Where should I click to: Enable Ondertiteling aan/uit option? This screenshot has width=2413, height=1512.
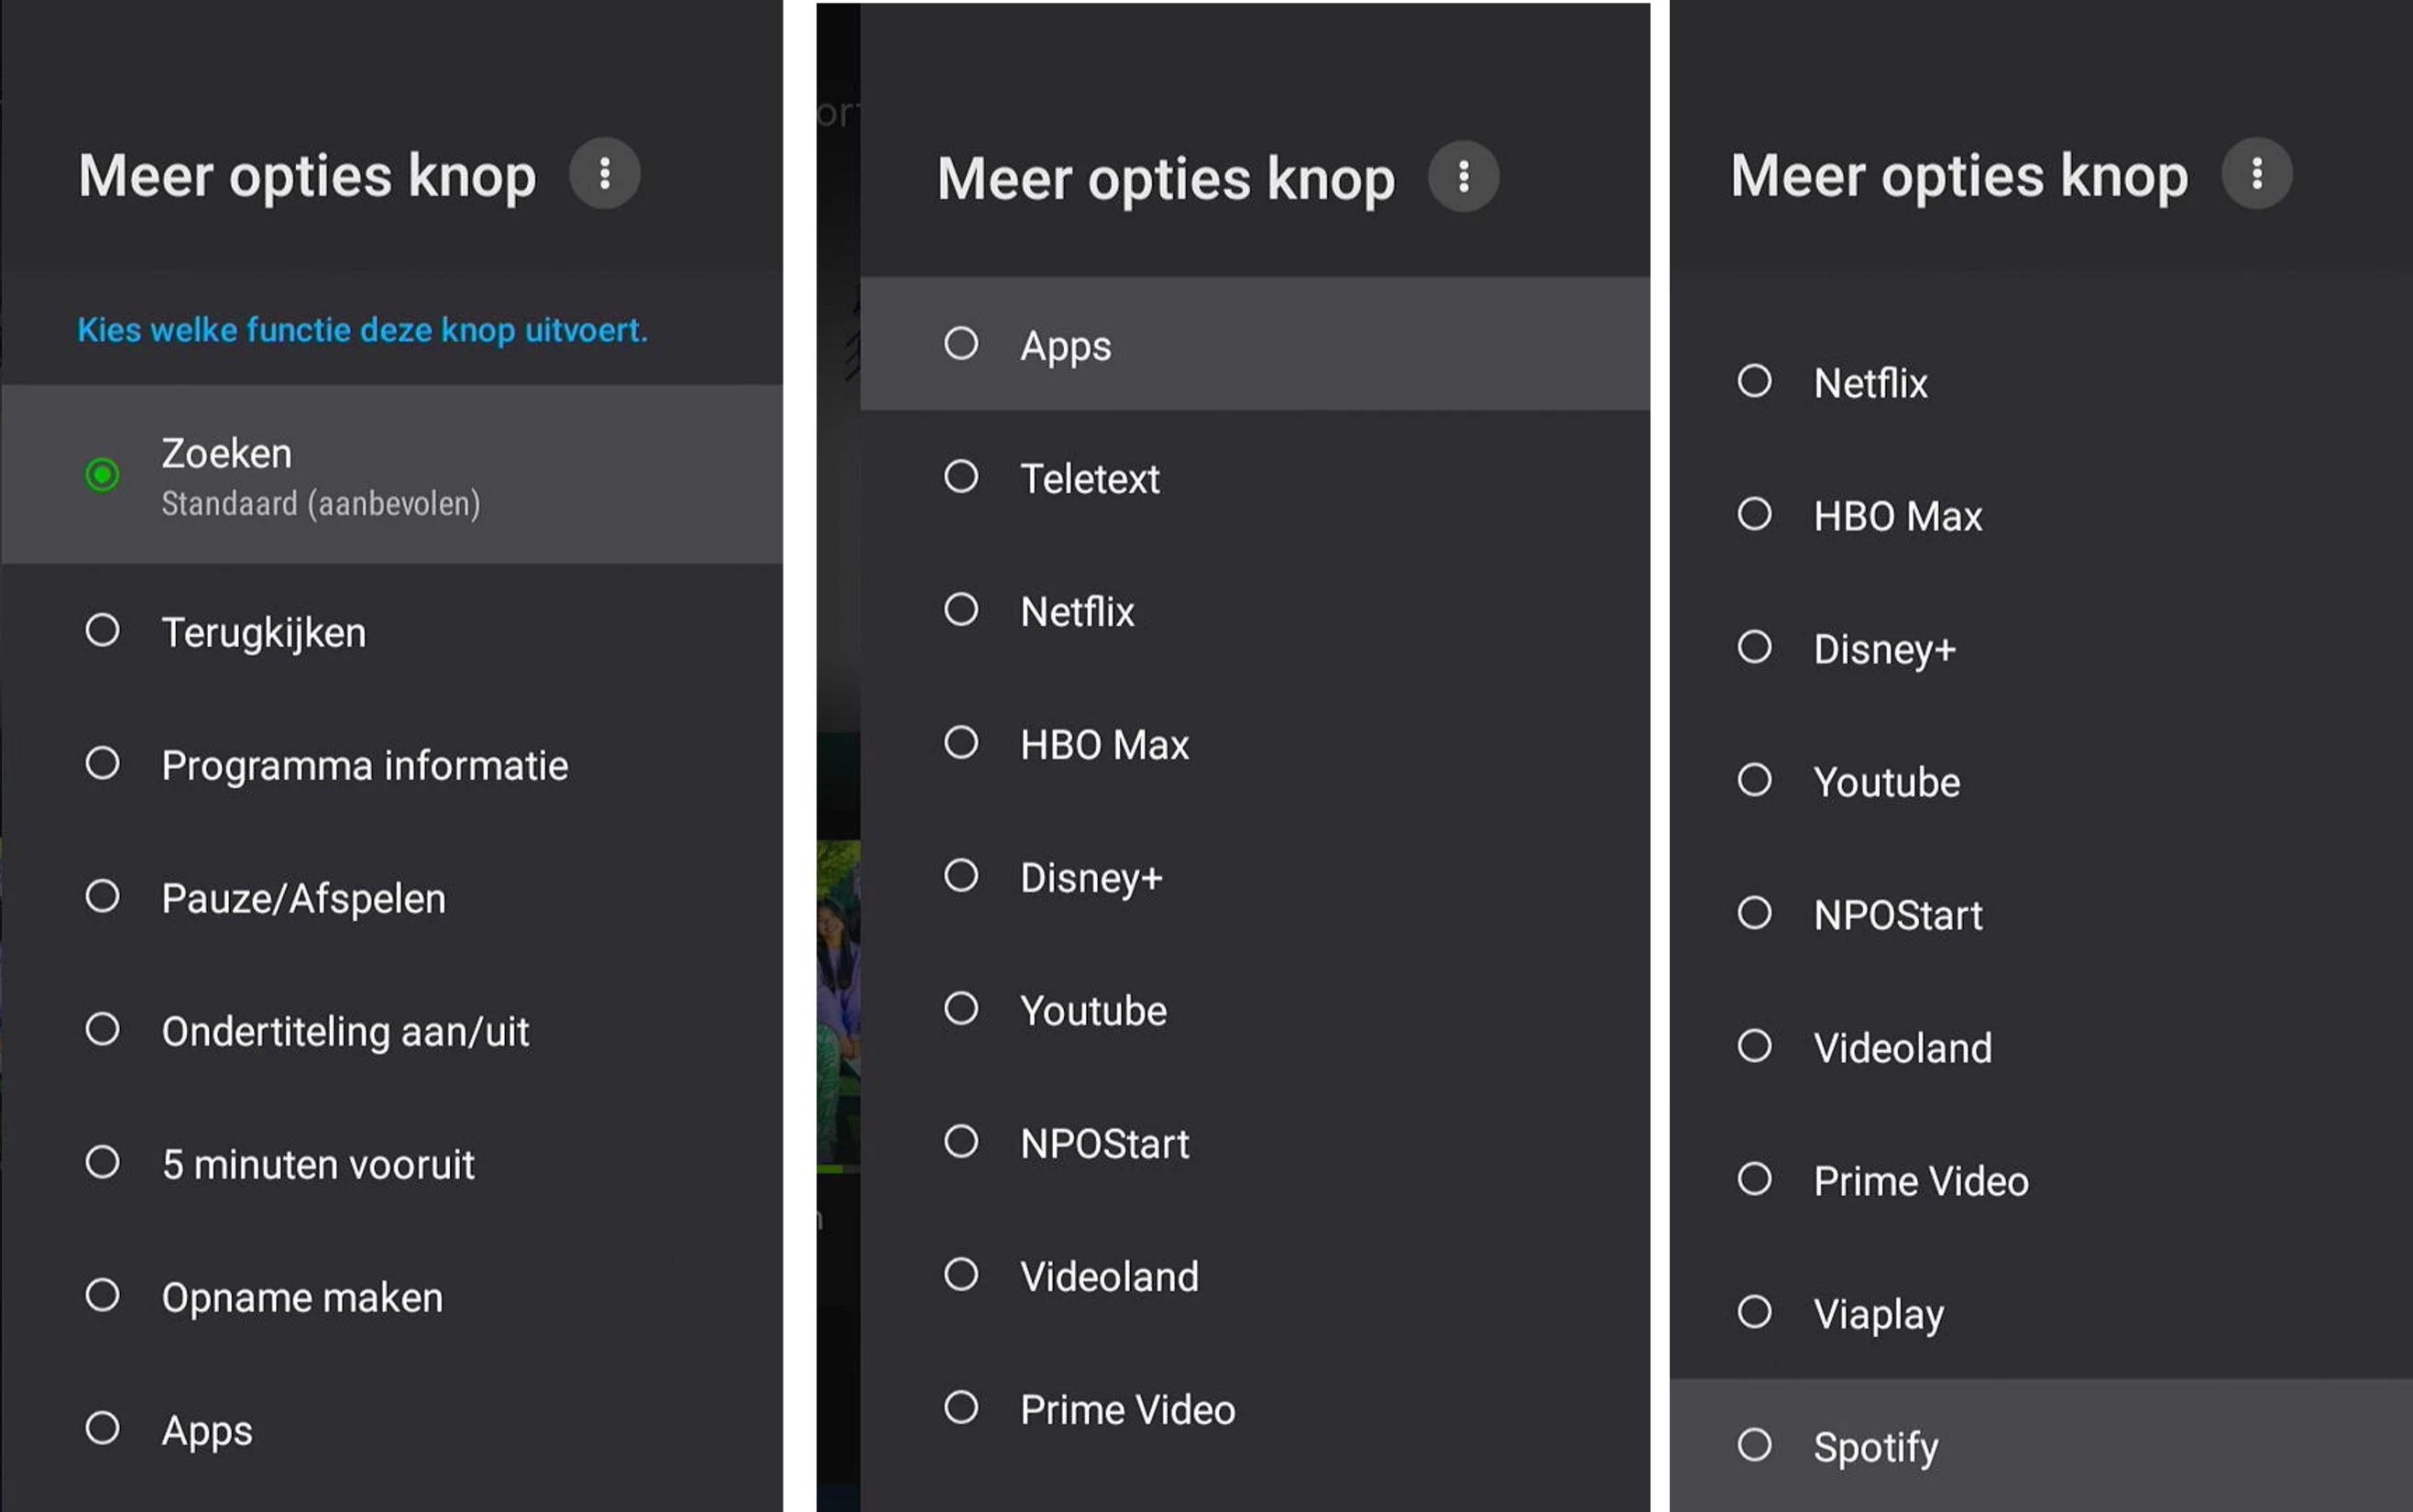coord(102,1030)
